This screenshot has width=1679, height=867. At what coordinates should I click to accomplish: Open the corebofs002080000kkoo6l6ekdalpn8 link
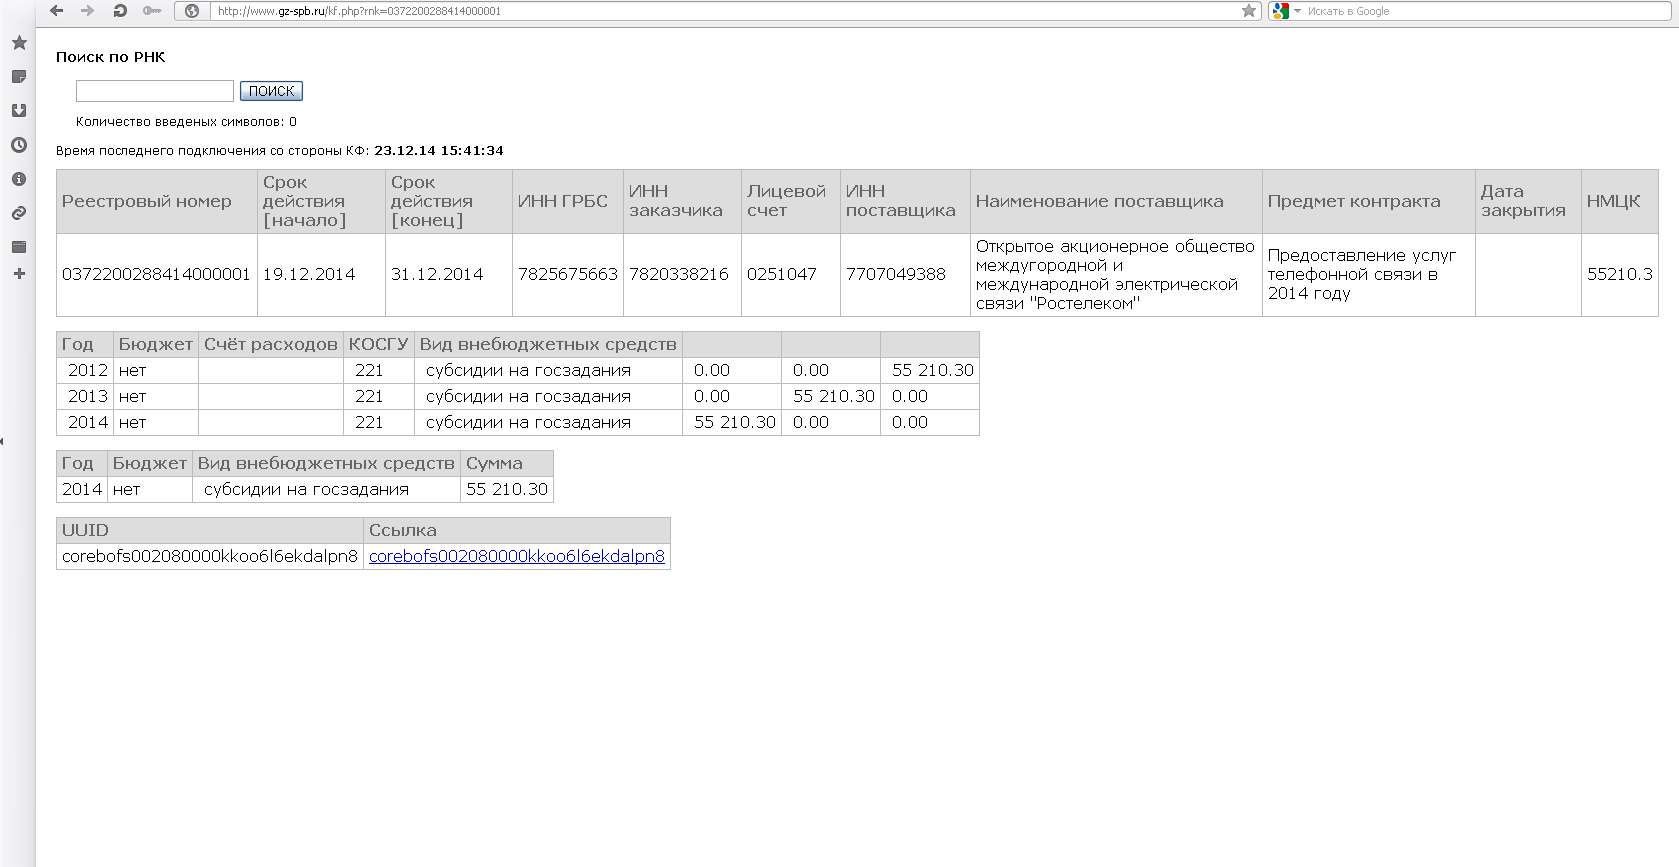(x=517, y=556)
